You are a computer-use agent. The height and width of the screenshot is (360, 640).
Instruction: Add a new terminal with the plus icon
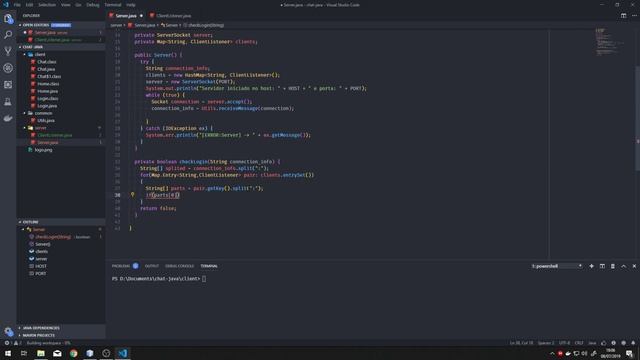pyautogui.click(x=591, y=266)
